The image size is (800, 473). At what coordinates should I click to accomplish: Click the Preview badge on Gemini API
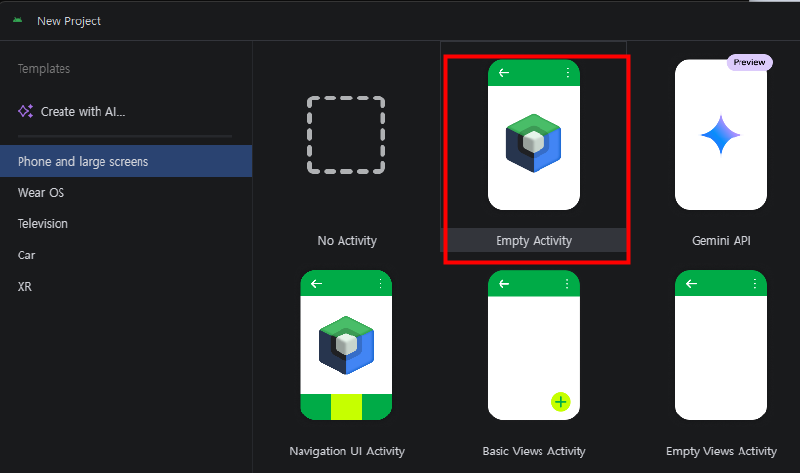[749, 62]
